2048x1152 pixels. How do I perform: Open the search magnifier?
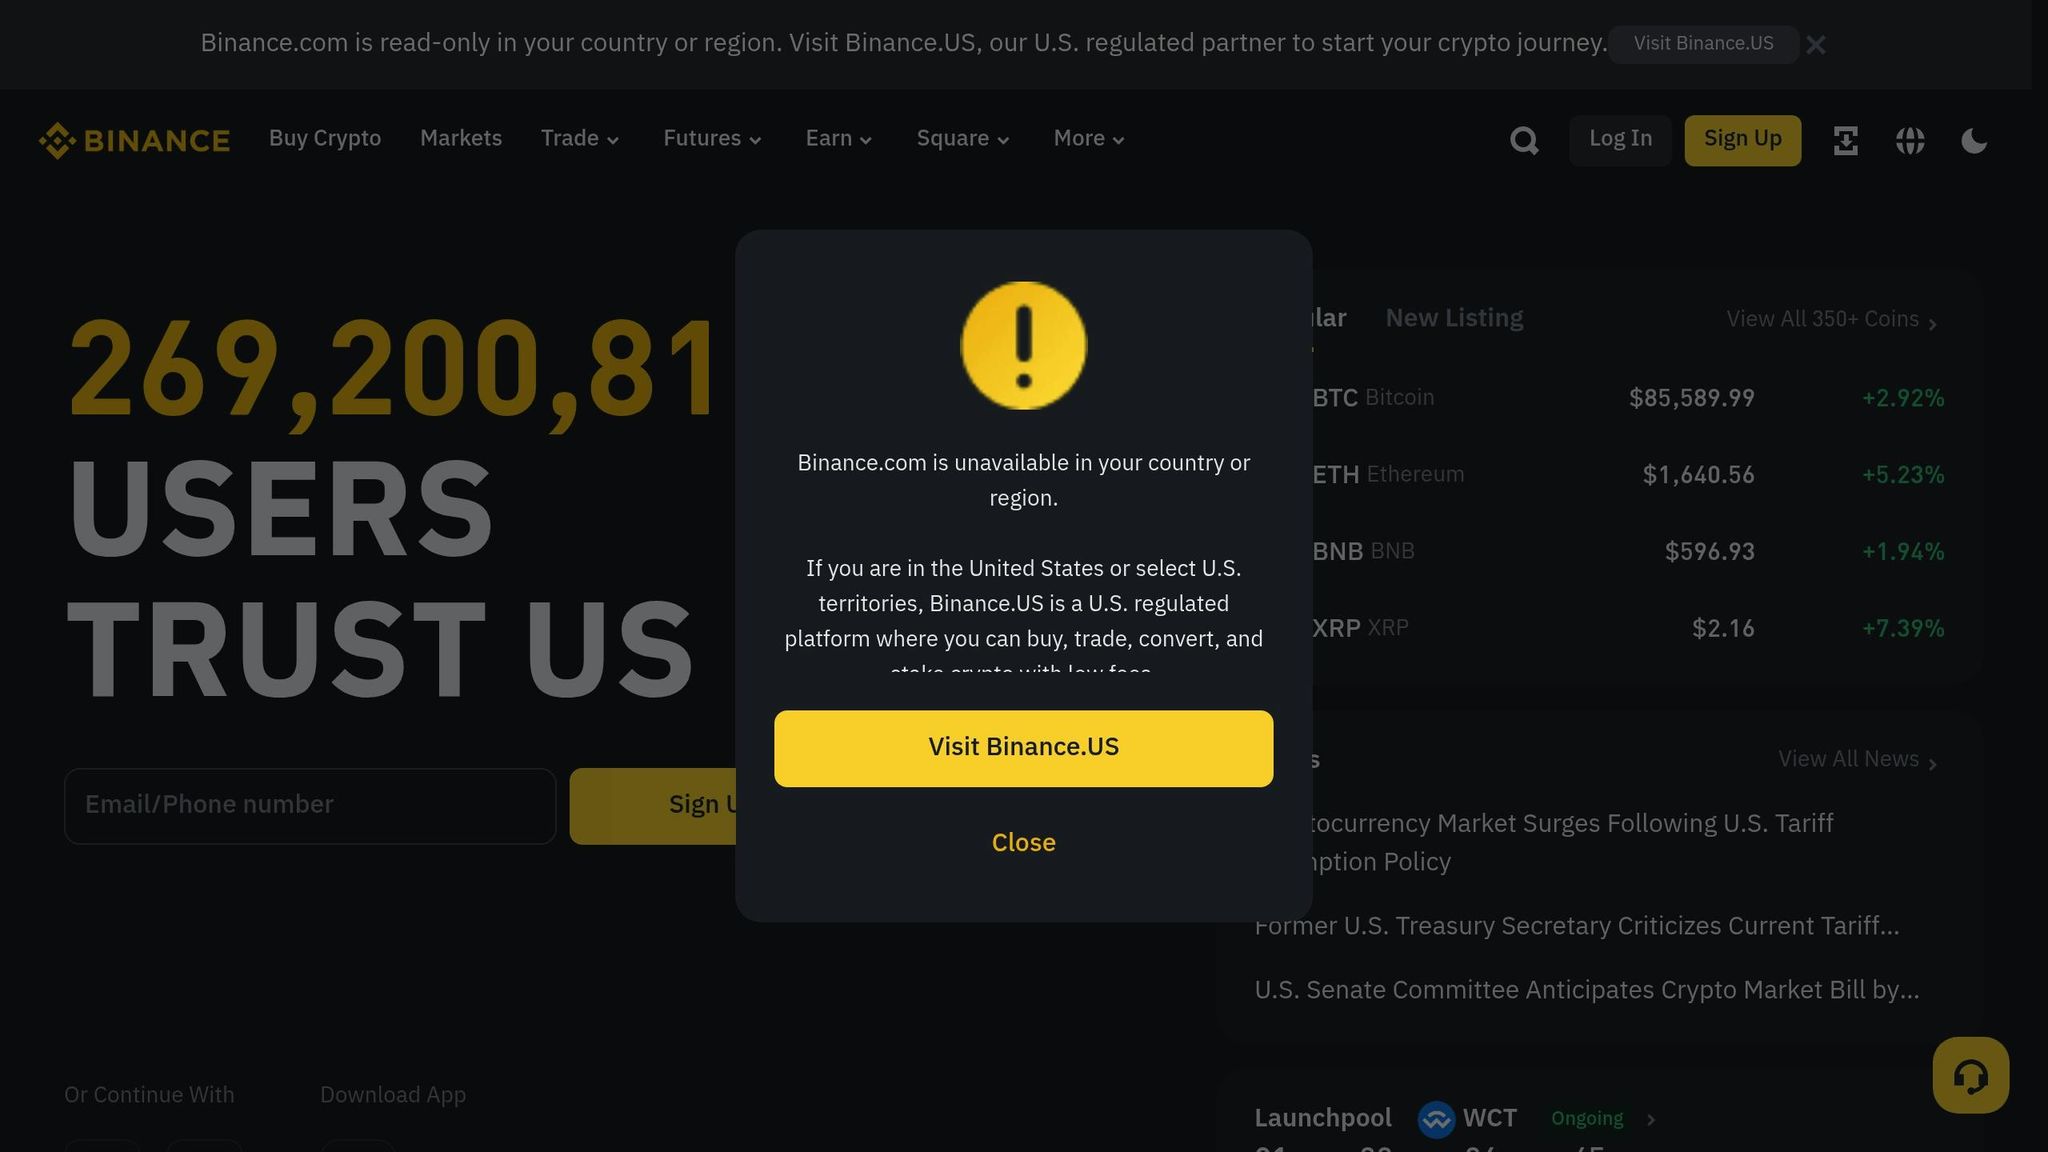coord(1524,140)
